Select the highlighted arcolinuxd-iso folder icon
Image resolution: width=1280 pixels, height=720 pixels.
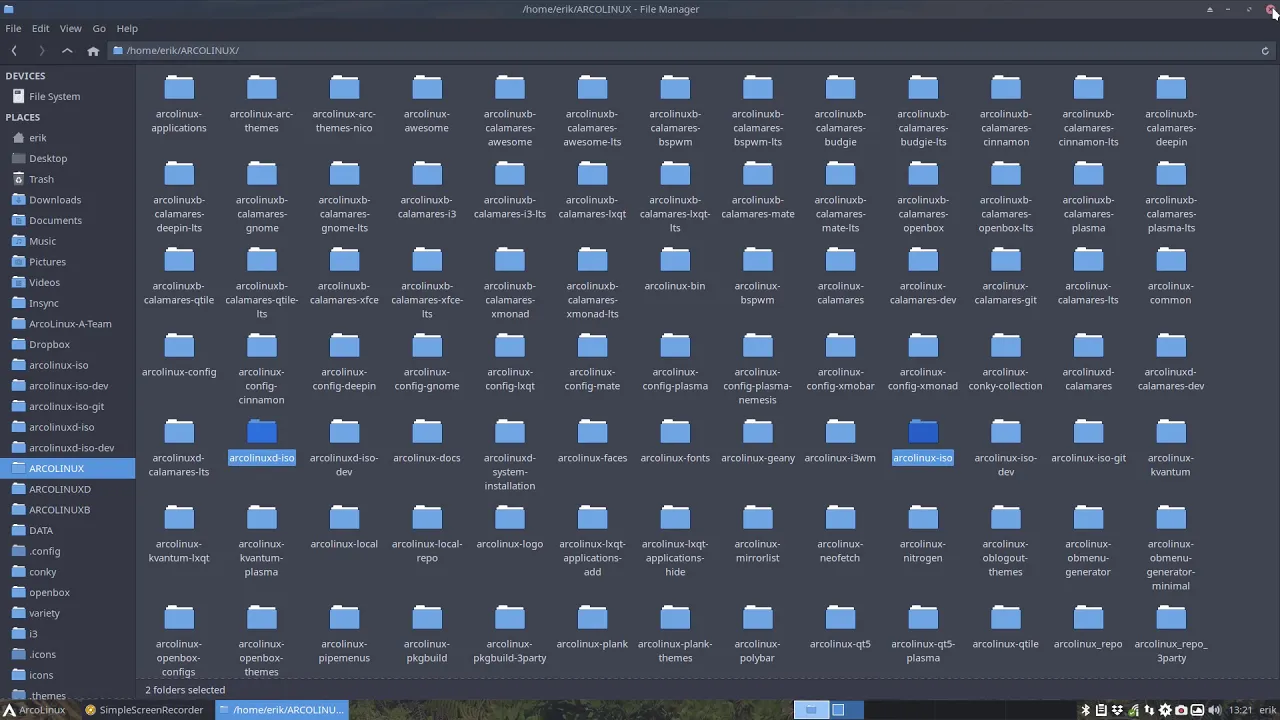point(262,432)
